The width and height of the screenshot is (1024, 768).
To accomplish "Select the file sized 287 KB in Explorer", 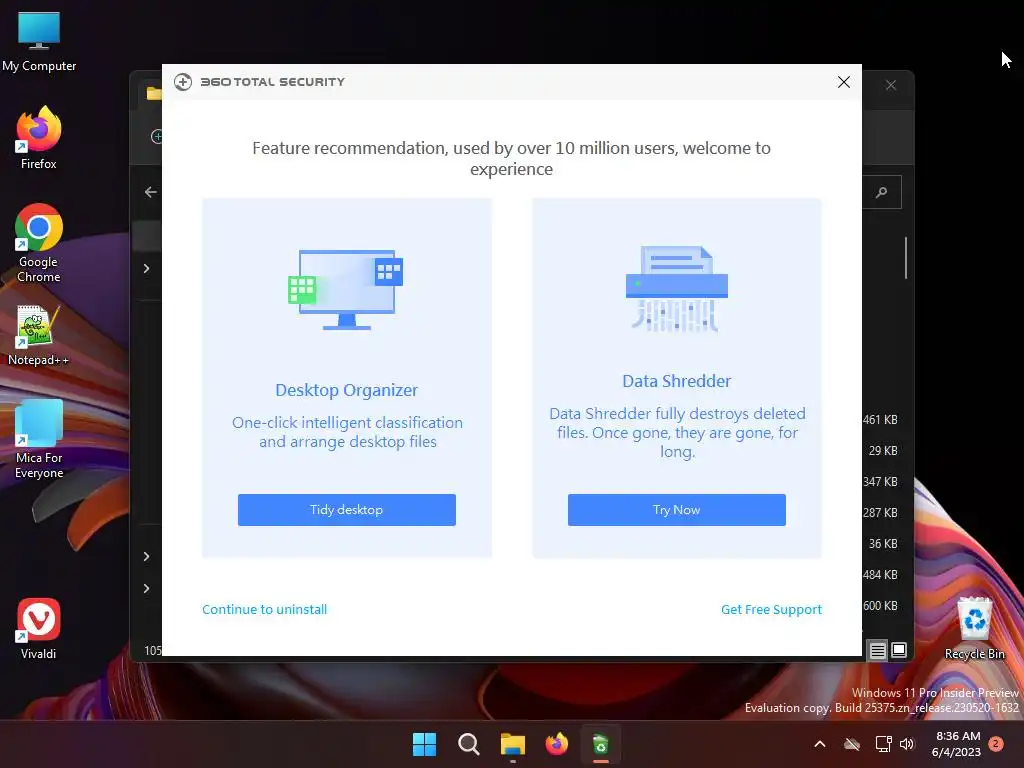I will pyautogui.click(x=880, y=513).
